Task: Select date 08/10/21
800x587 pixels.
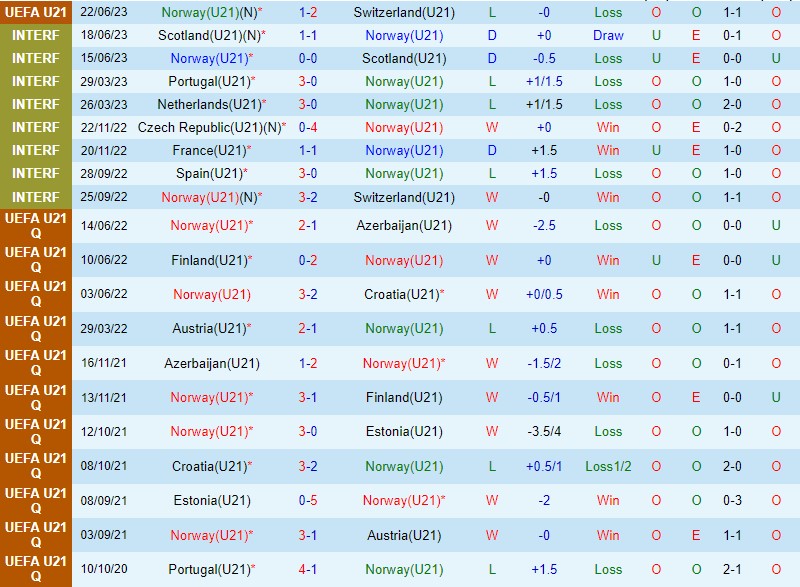Action: 104,466
